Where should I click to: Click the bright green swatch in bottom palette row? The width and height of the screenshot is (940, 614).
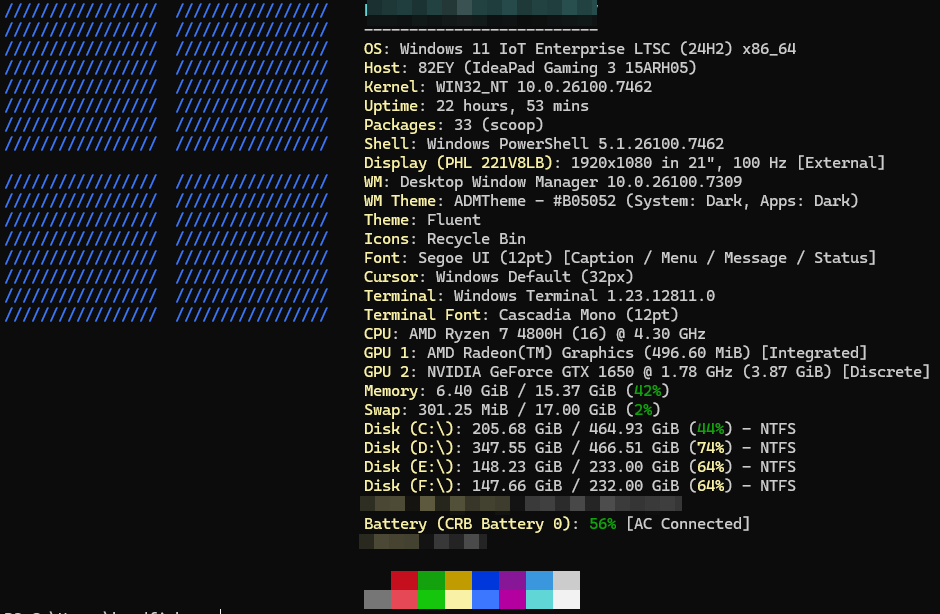431,600
